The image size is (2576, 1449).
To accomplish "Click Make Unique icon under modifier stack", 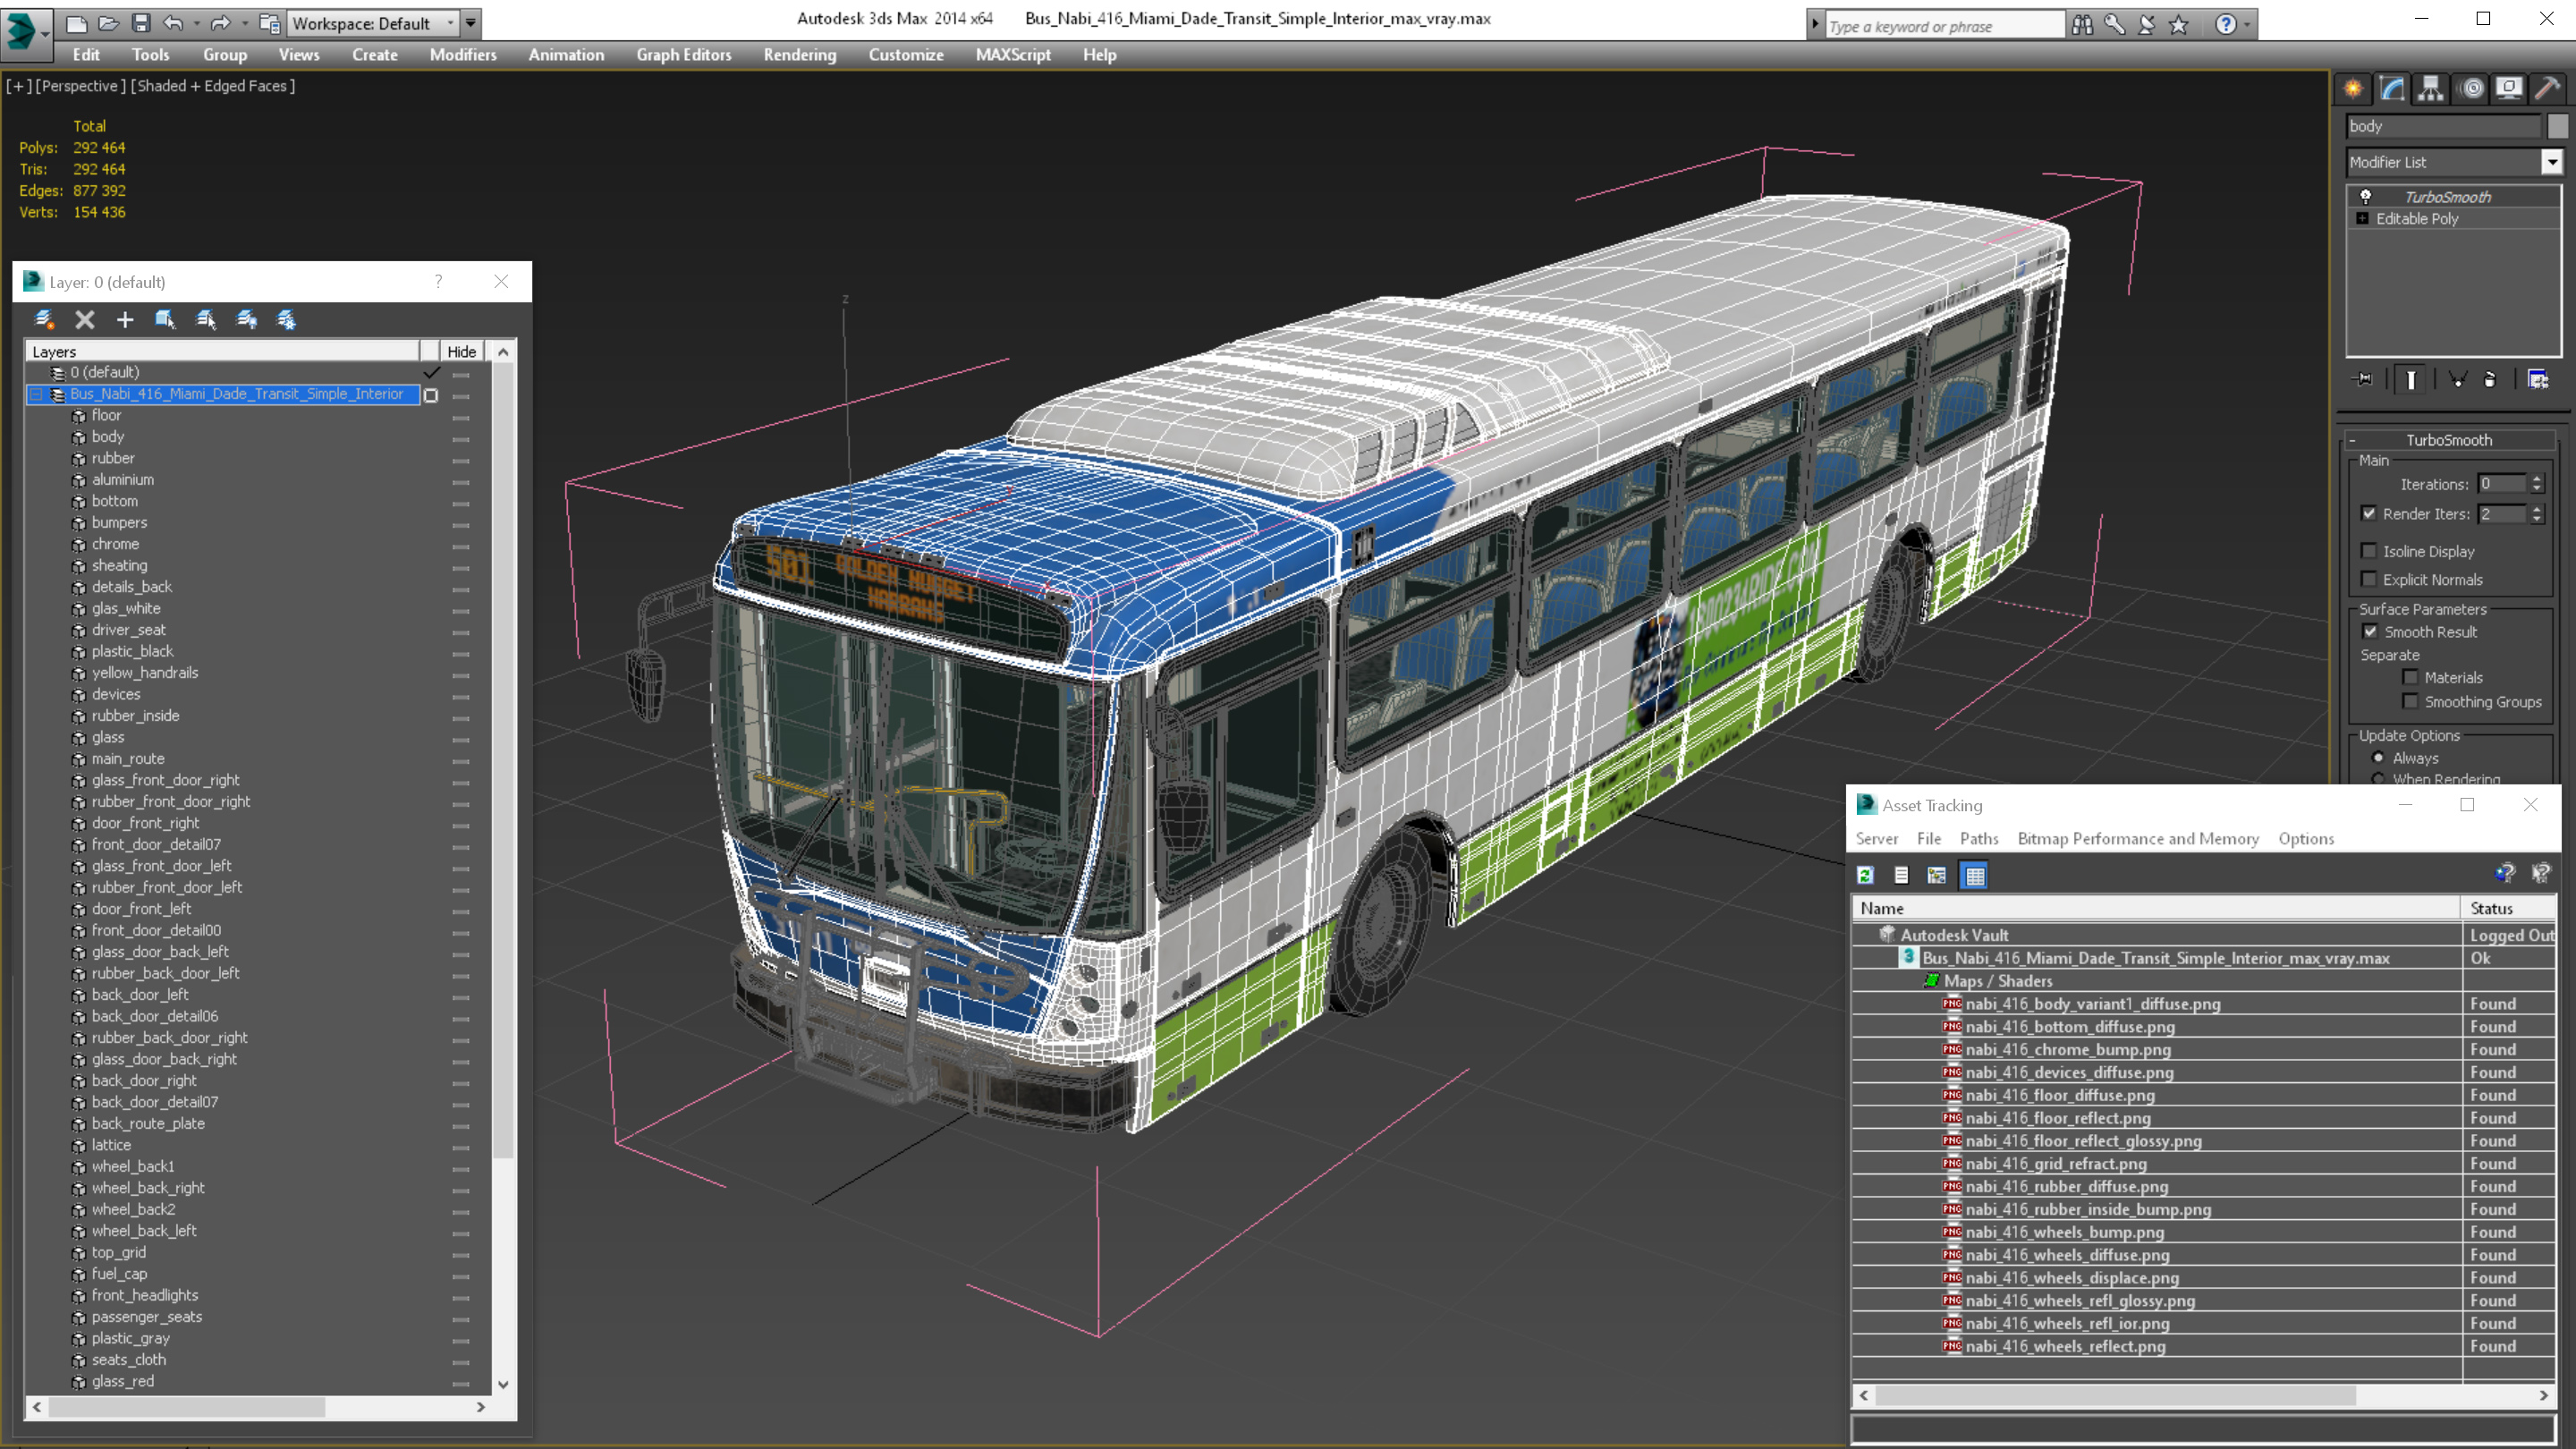I will click(2458, 380).
